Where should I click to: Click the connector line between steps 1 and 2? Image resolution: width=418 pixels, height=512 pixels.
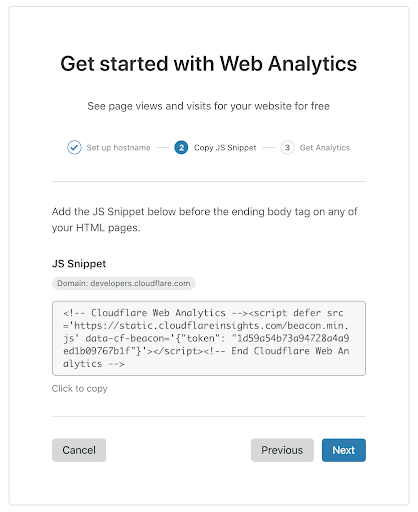(162, 148)
